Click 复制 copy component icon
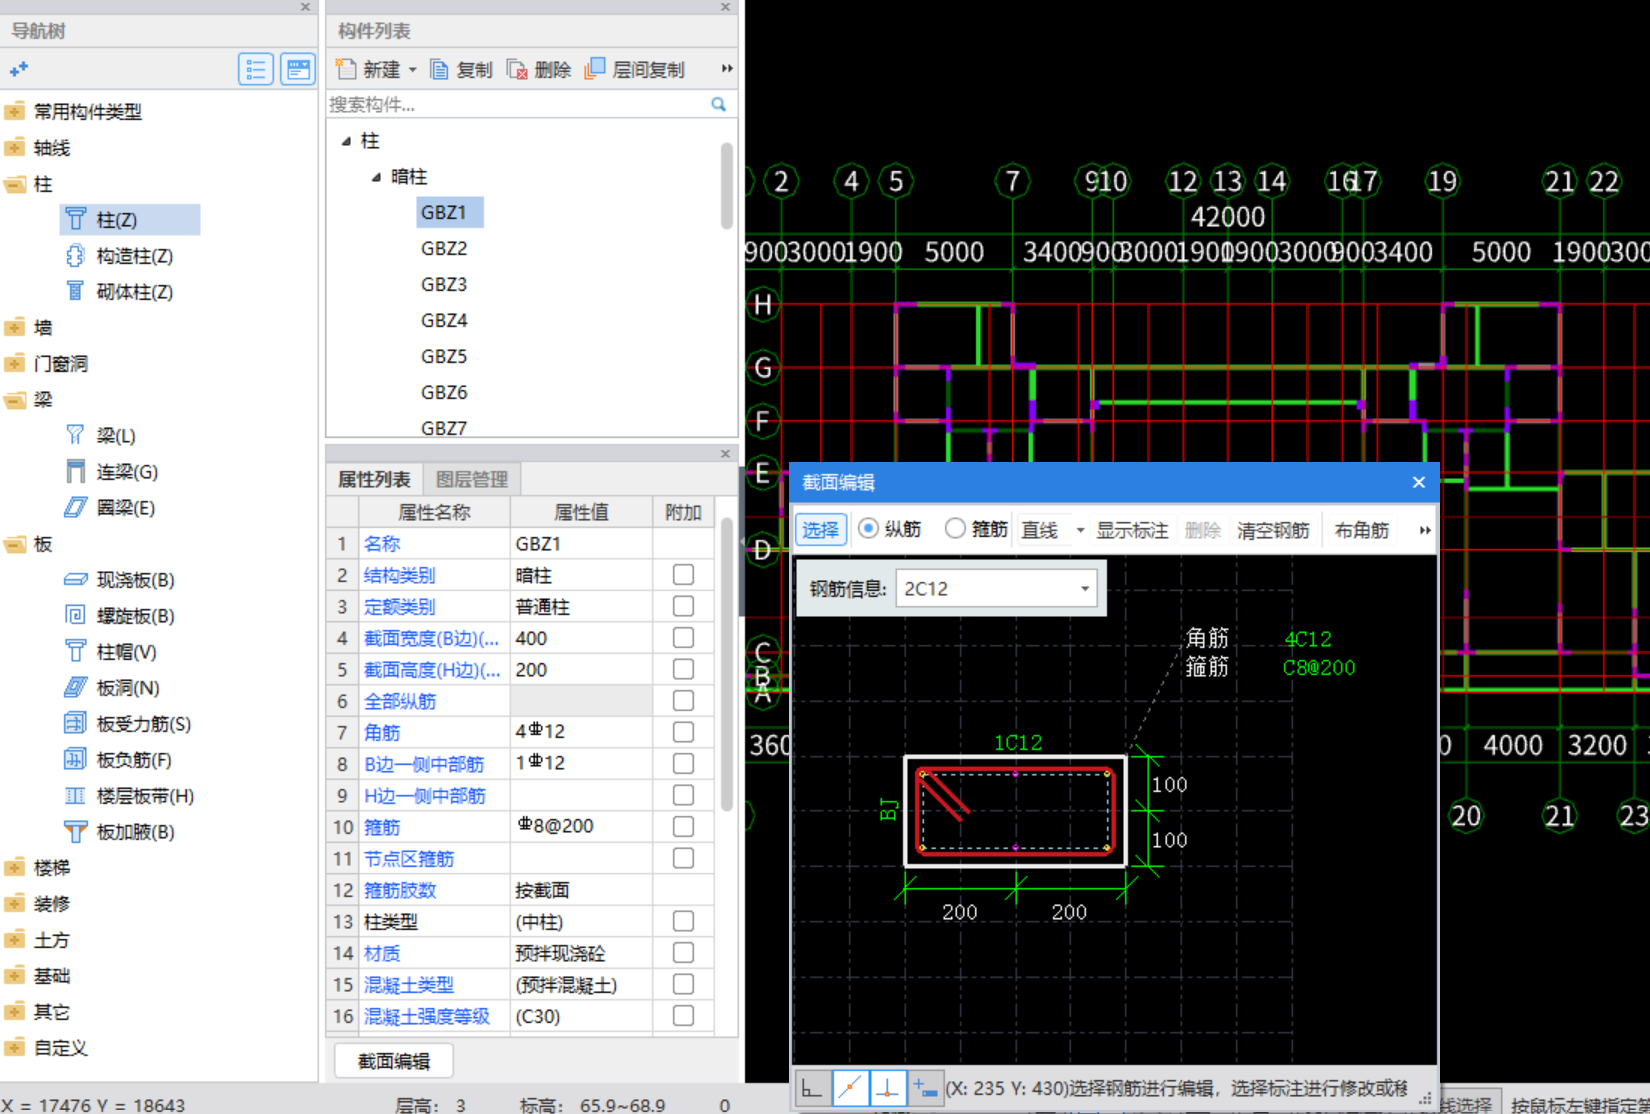The width and height of the screenshot is (1650, 1114). (x=439, y=69)
